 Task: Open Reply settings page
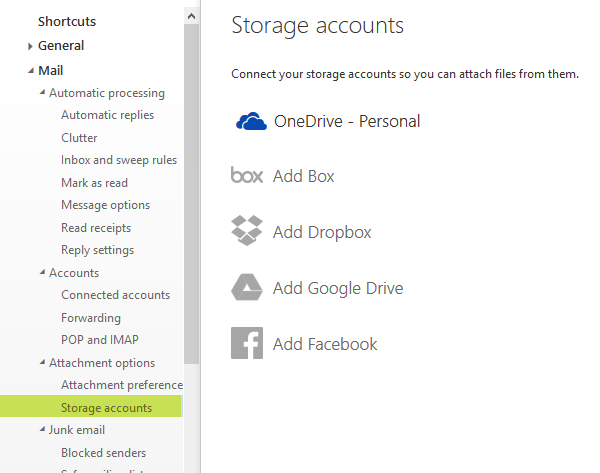(98, 250)
